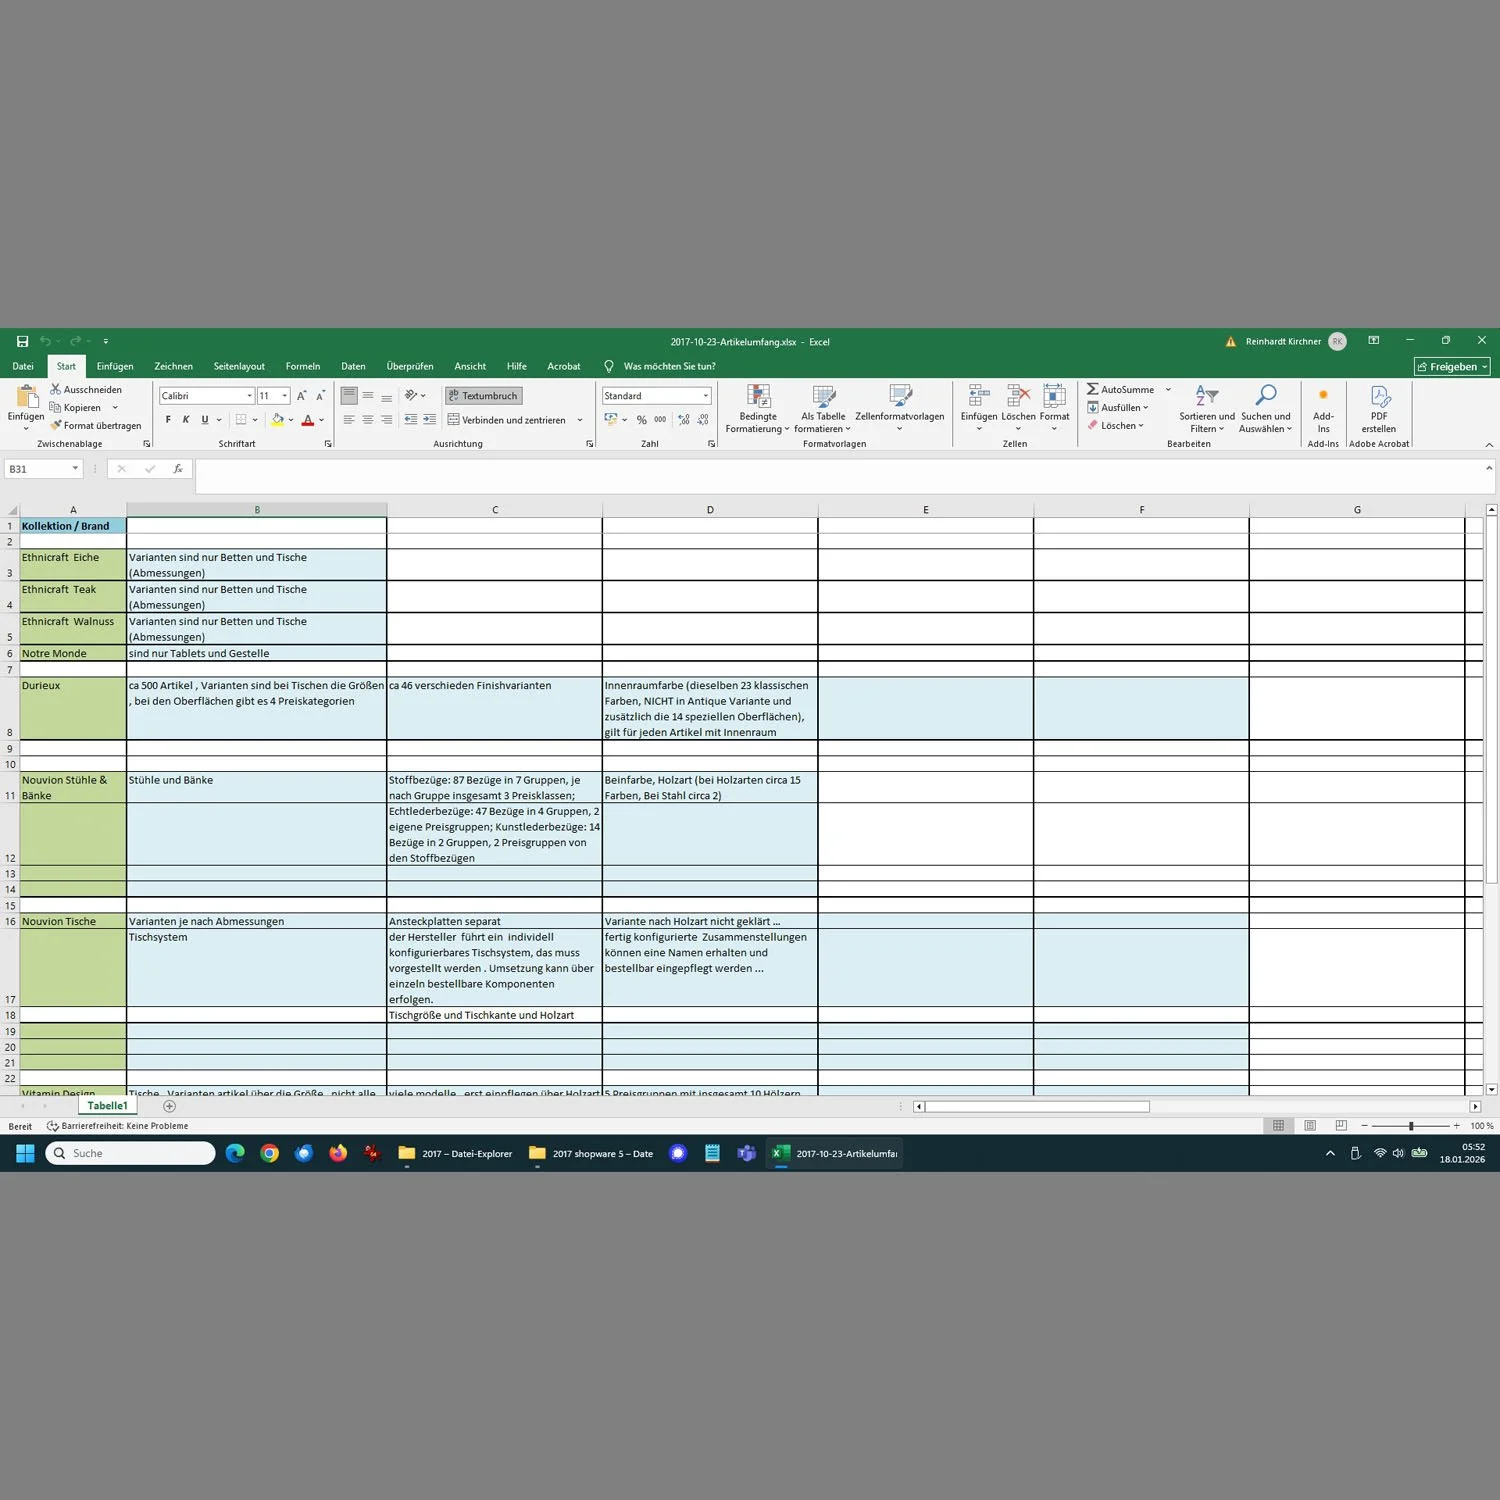Image resolution: width=1500 pixels, height=1500 pixels.
Task: Click Barrierefreiheit: Keine Probleme status
Action: [x=118, y=1126]
